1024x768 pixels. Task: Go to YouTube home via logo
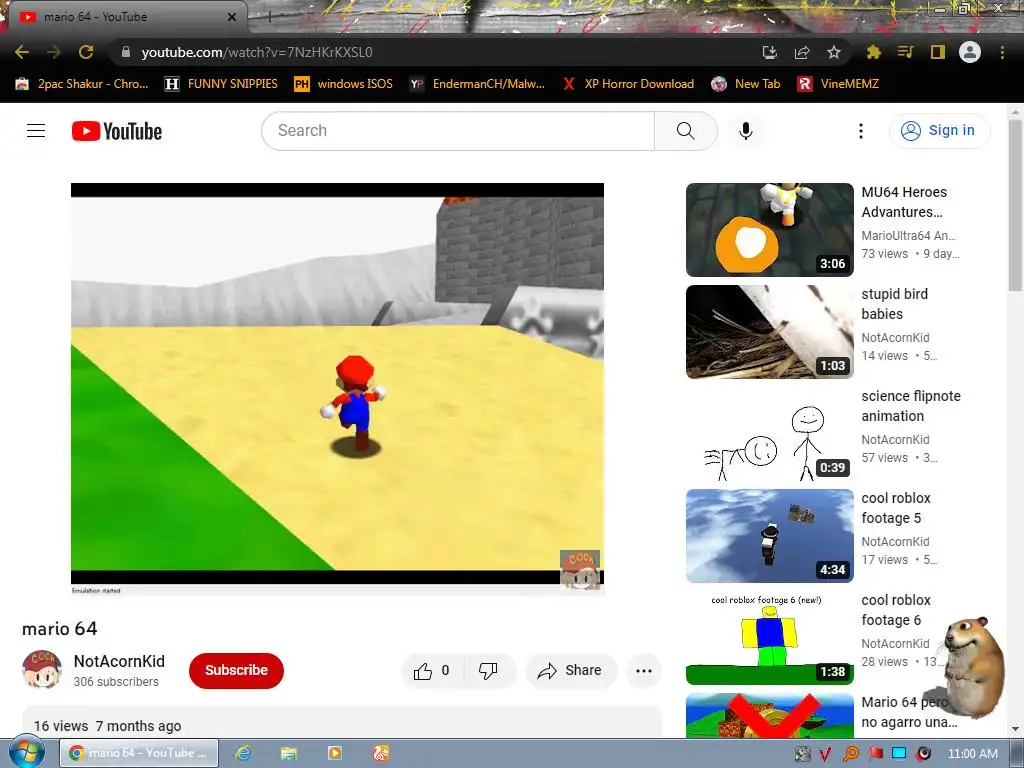coord(117,131)
